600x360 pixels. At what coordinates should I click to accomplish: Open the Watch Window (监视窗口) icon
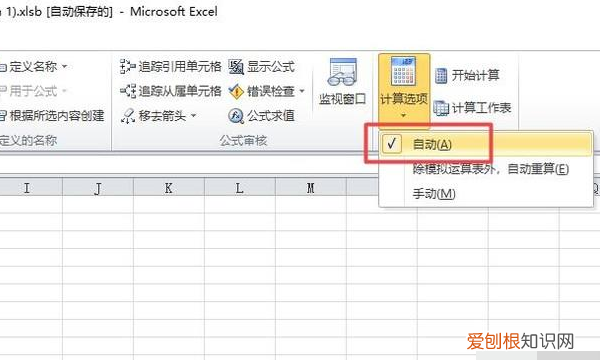point(342,72)
